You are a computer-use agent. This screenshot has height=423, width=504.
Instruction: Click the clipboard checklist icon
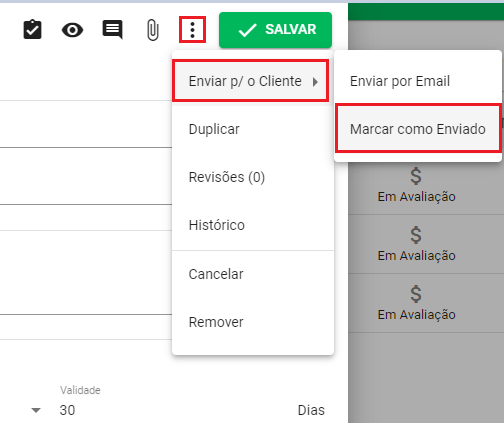point(32,30)
